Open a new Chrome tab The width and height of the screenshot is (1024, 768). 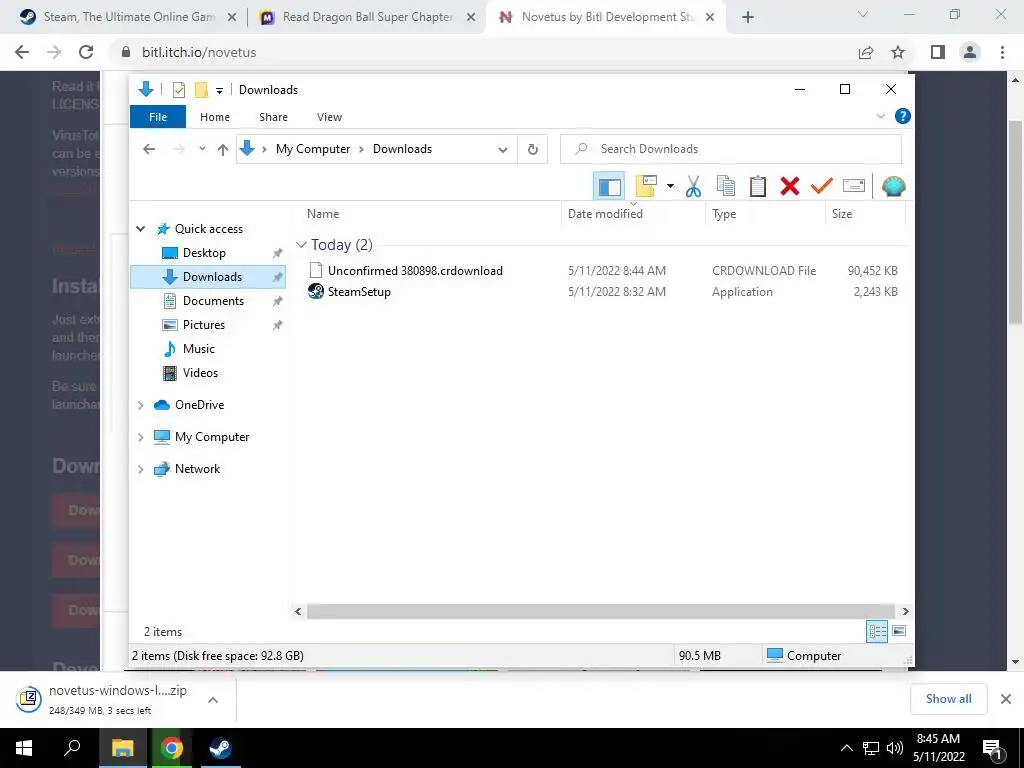tap(748, 18)
